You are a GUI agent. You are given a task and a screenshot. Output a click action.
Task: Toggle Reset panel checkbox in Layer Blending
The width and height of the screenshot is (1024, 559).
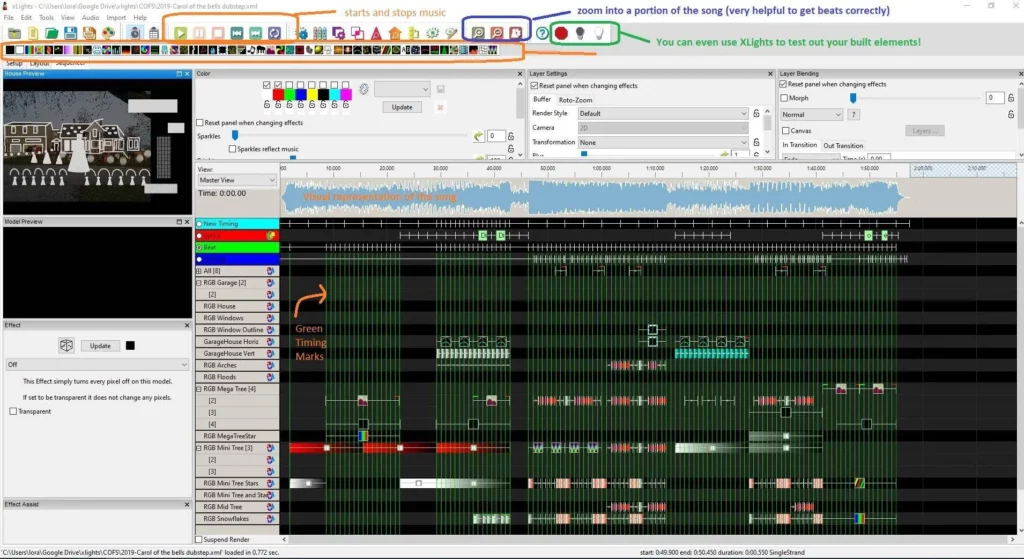coord(783,84)
